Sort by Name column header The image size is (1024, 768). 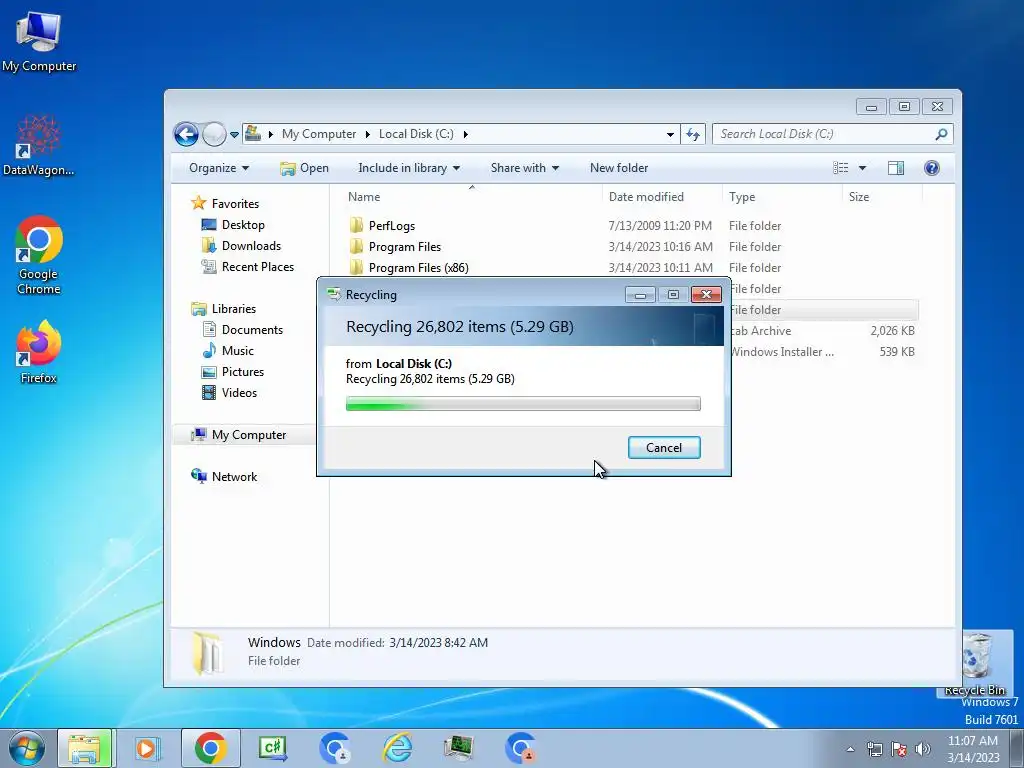(470, 197)
